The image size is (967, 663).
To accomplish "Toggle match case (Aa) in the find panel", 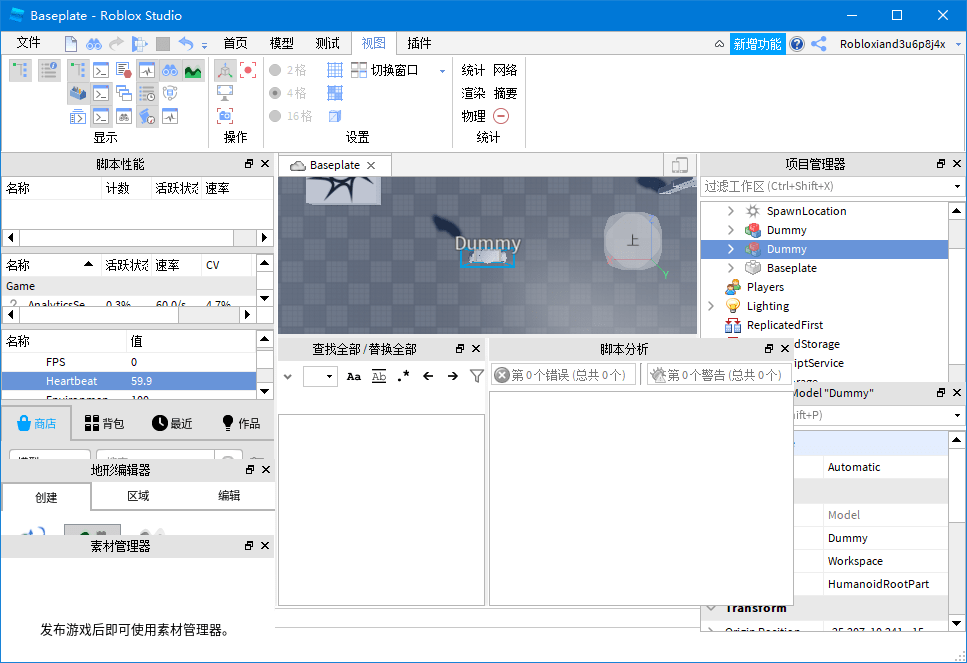I will [354, 376].
